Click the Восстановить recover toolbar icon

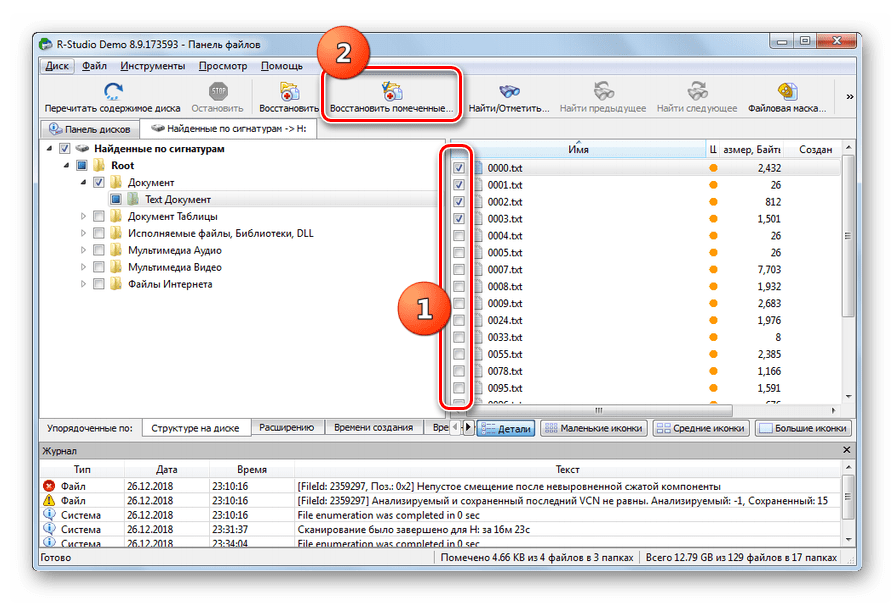click(x=289, y=91)
